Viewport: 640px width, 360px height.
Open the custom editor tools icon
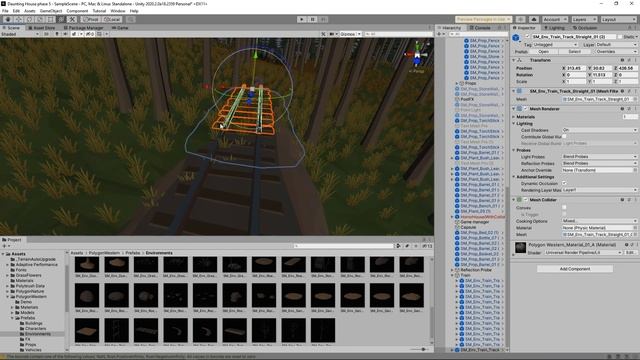click(x=72, y=19)
